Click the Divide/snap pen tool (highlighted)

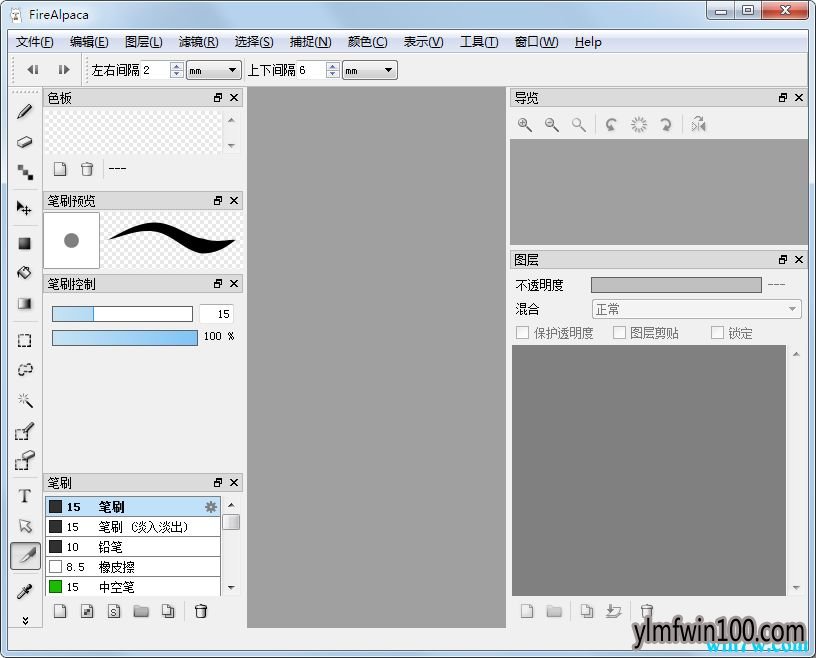26,556
